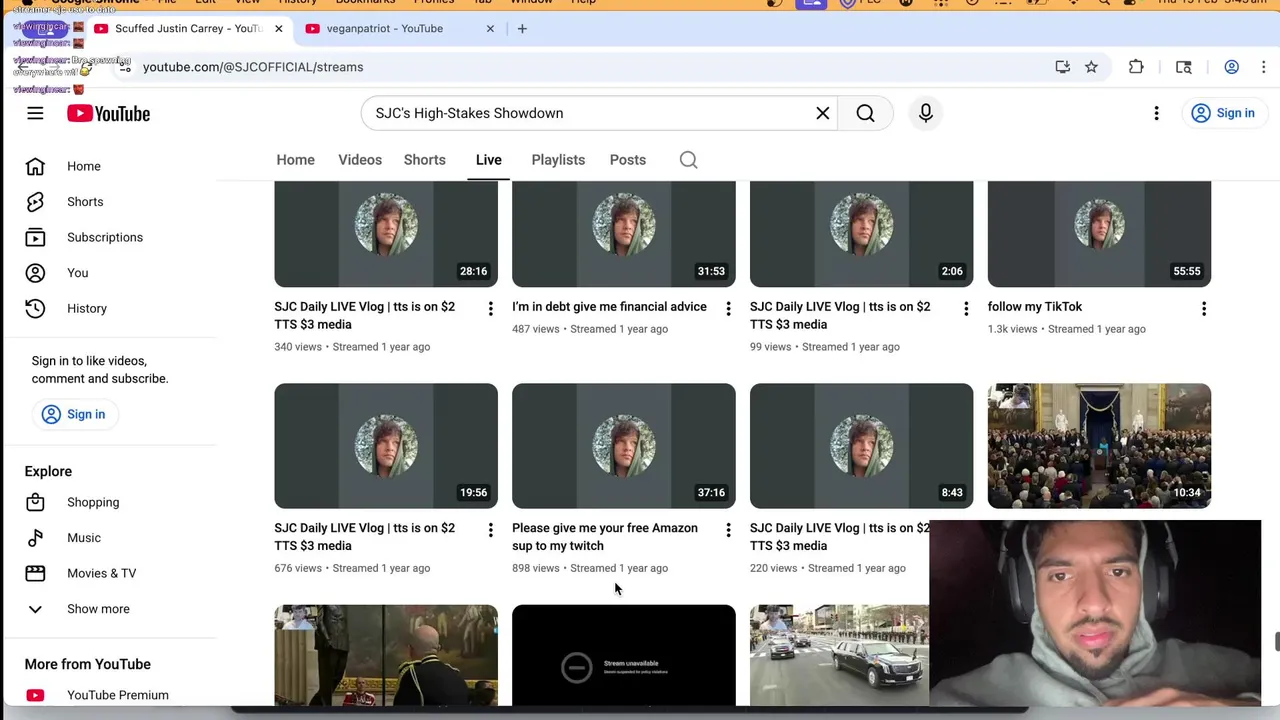Open the YouTube hamburger guide menu
1280x720 pixels.
35,113
